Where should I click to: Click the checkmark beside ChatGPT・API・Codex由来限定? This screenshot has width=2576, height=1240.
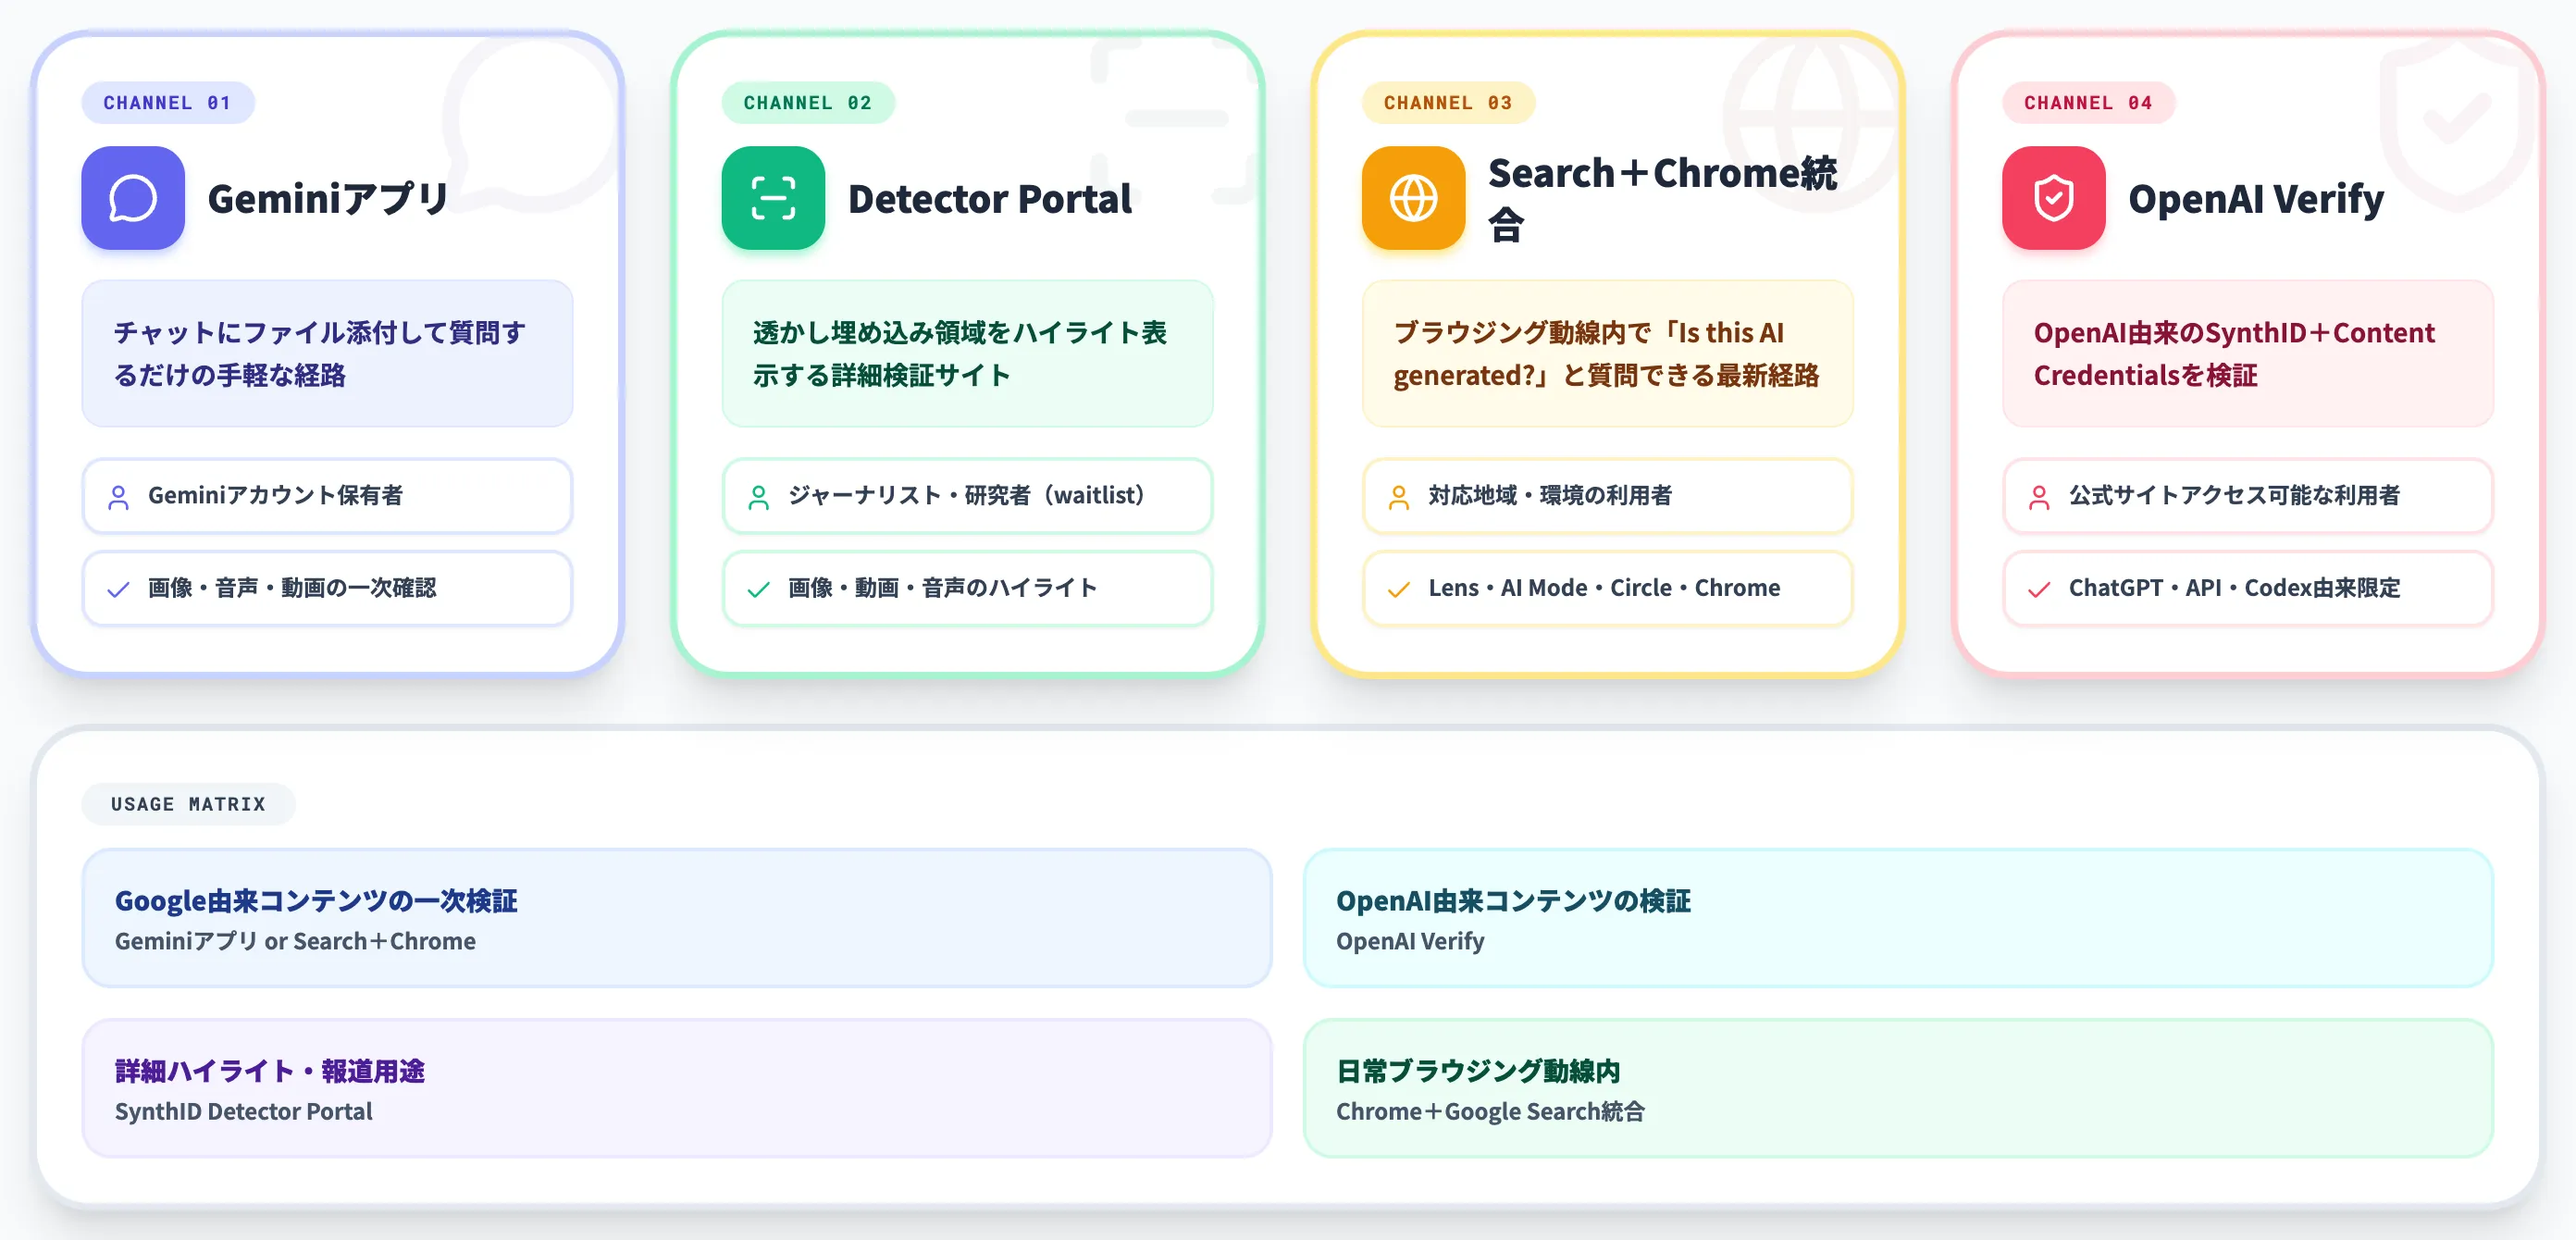coord(2038,589)
